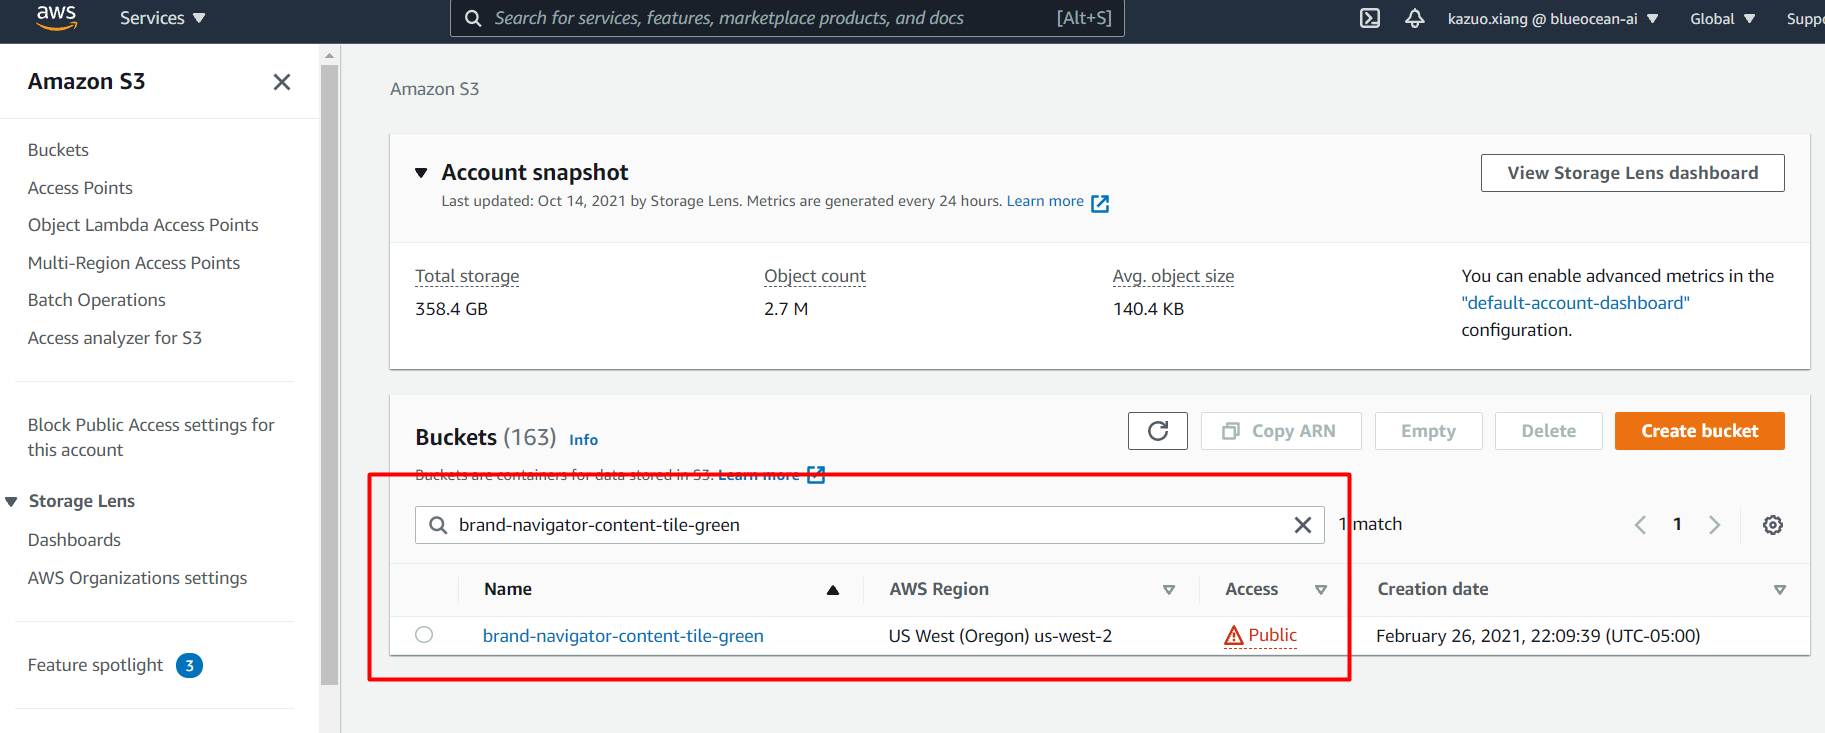
Task: Click US West (Oregon) us-west-2 cell
Action: (x=1000, y=636)
